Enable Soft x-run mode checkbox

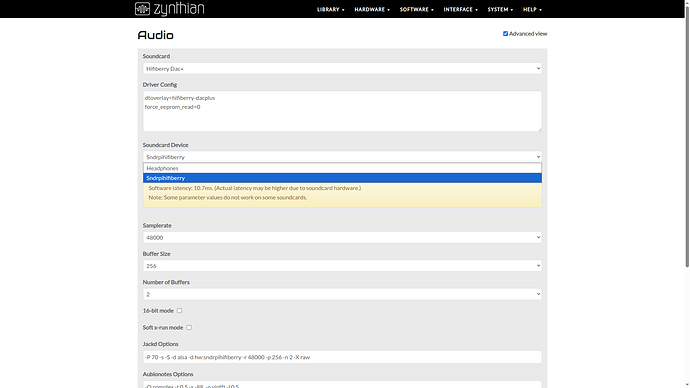click(x=189, y=327)
